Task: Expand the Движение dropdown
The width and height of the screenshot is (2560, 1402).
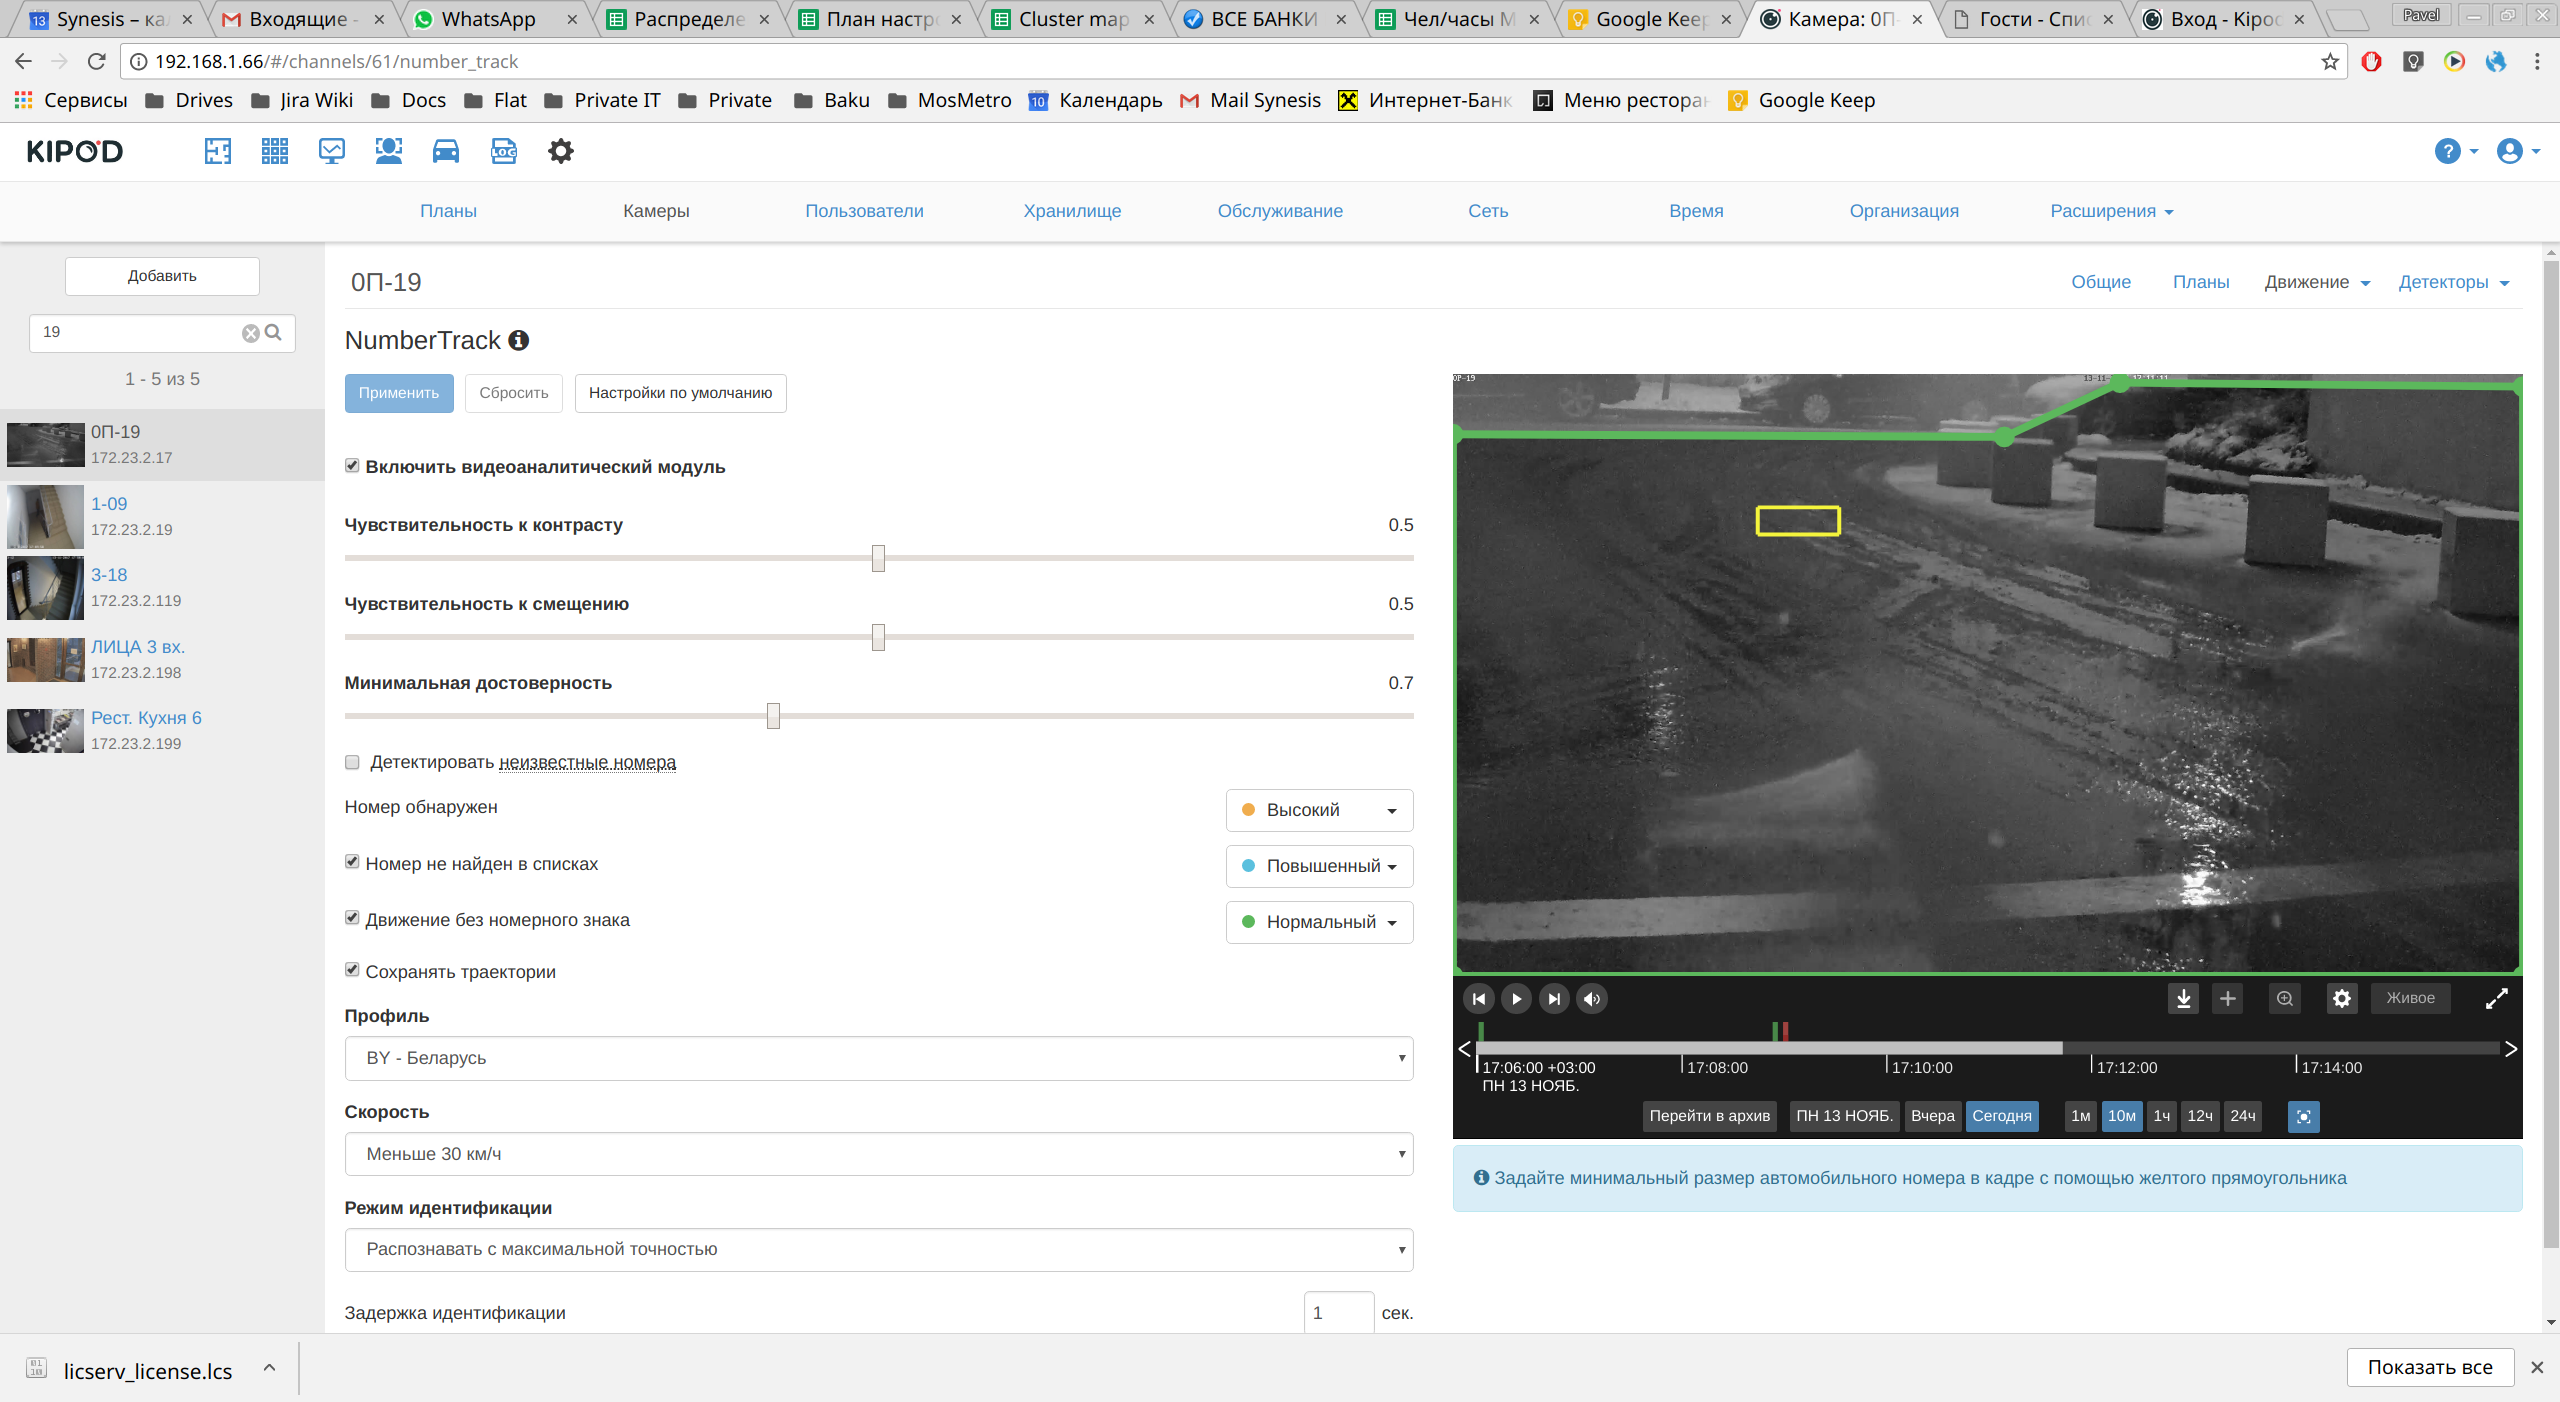Action: (x=2317, y=282)
